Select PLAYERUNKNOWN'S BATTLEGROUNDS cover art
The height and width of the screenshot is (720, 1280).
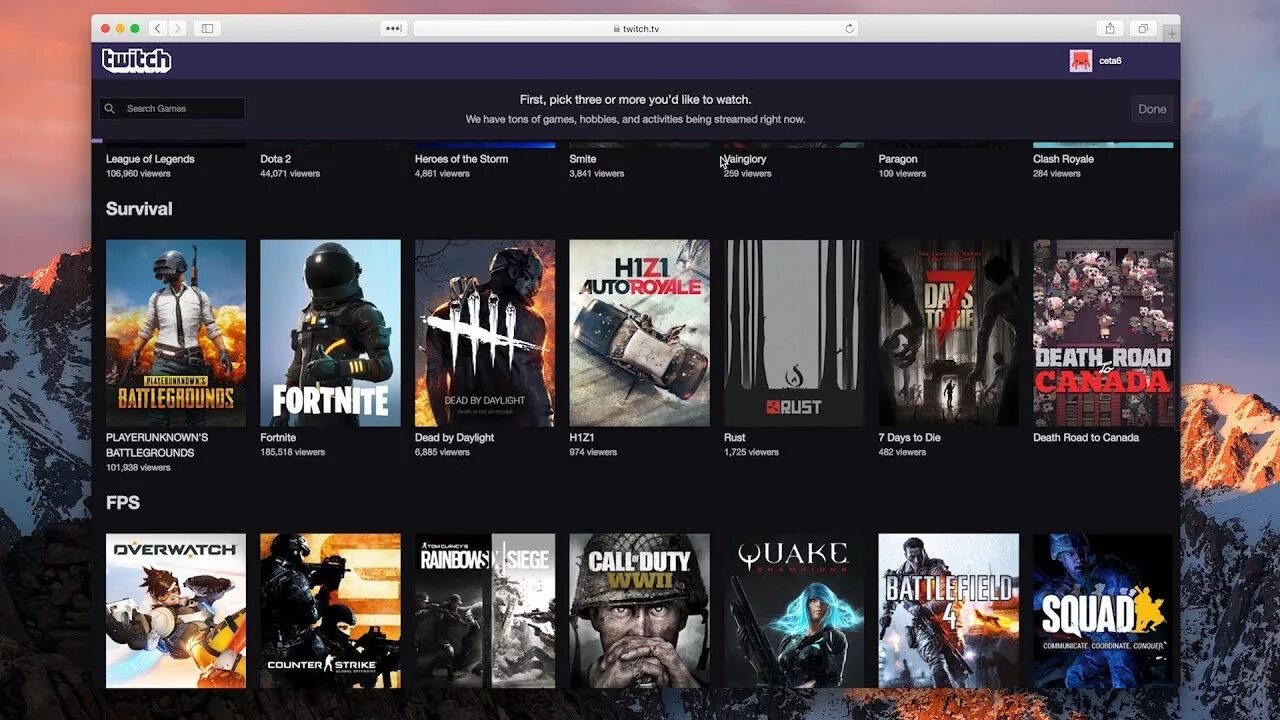(x=176, y=333)
